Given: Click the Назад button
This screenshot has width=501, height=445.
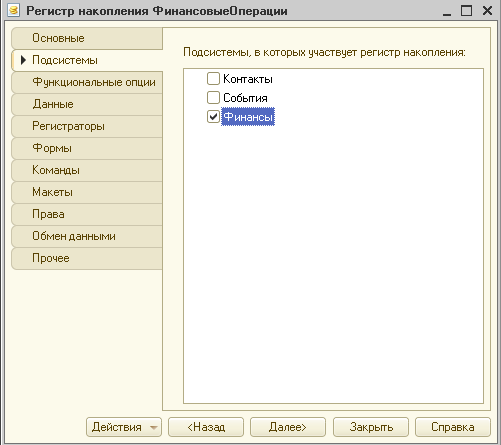Looking at the screenshot, I should pos(206,427).
